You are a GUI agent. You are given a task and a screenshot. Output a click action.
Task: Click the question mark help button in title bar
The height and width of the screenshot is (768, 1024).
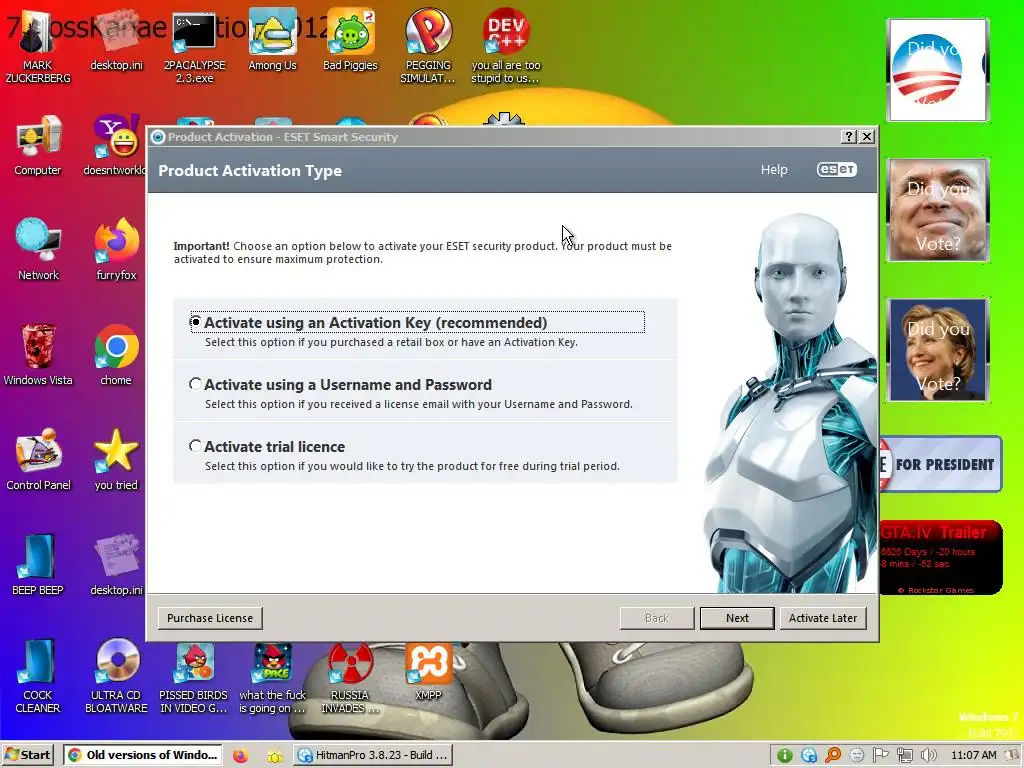click(848, 136)
